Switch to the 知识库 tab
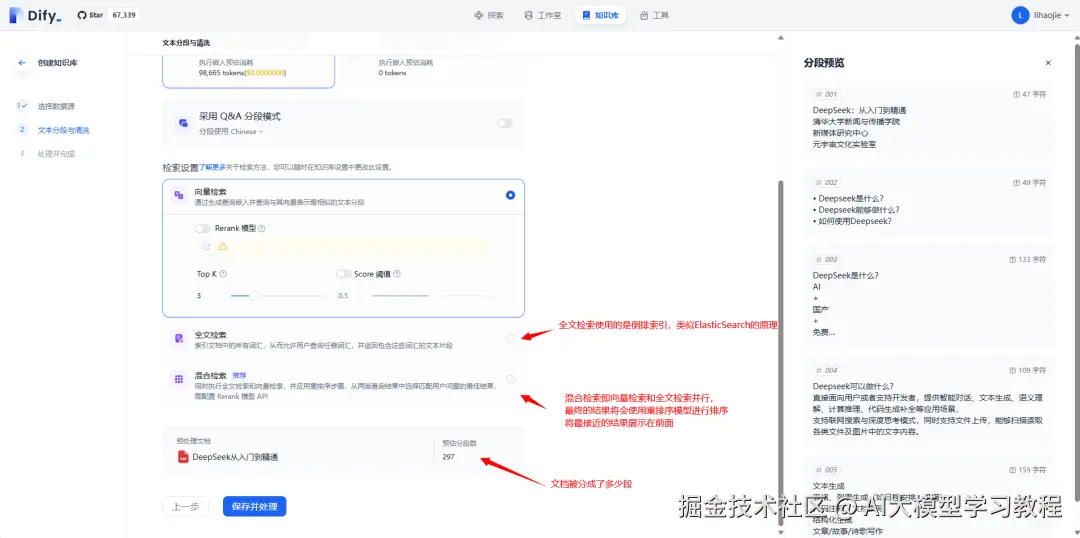The width and height of the screenshot is (1080, 538). (600, 15)
